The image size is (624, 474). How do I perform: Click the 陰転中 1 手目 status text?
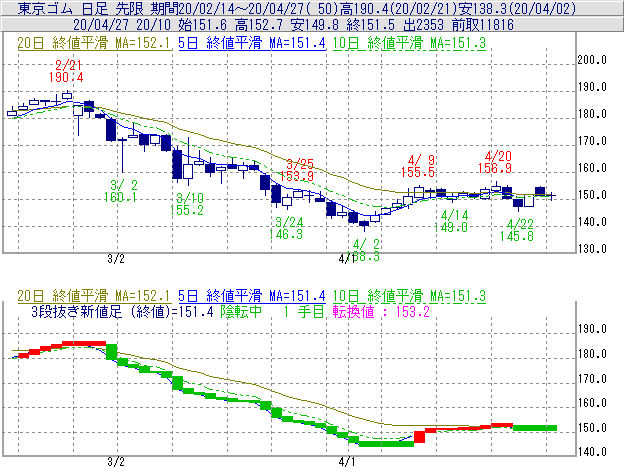(273, 312)
